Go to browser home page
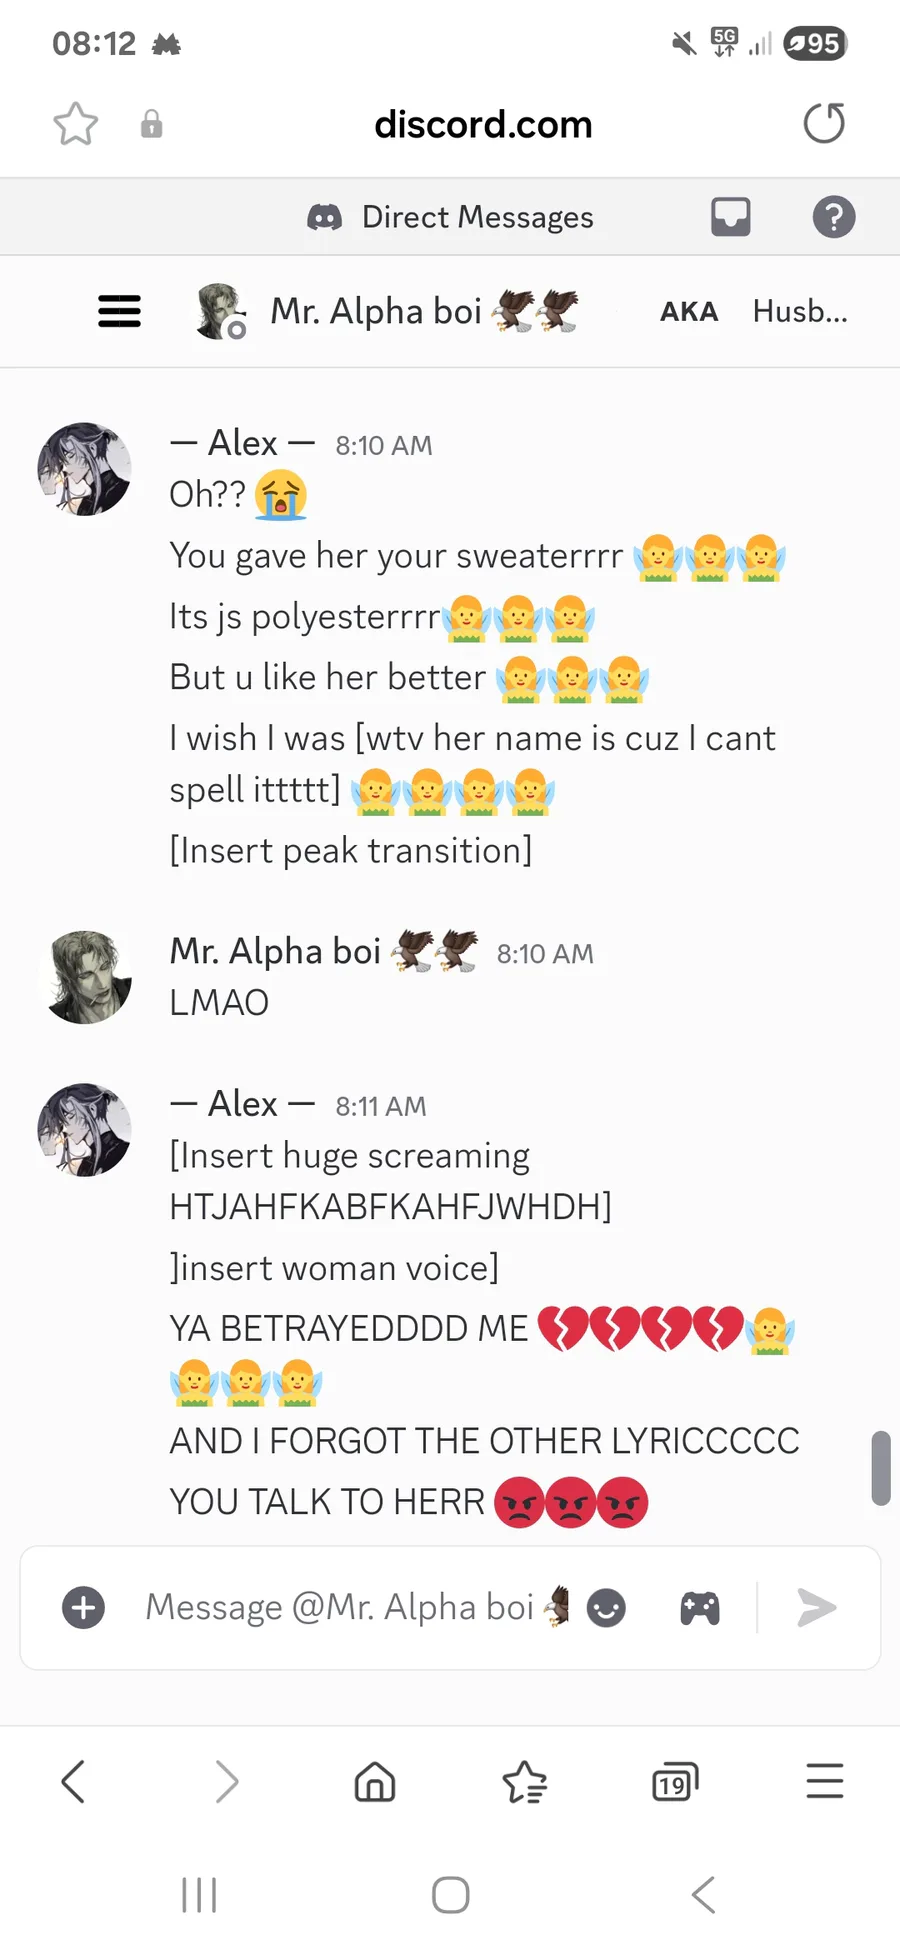This screenshot has height=1950, width=900. (375, 1782)
